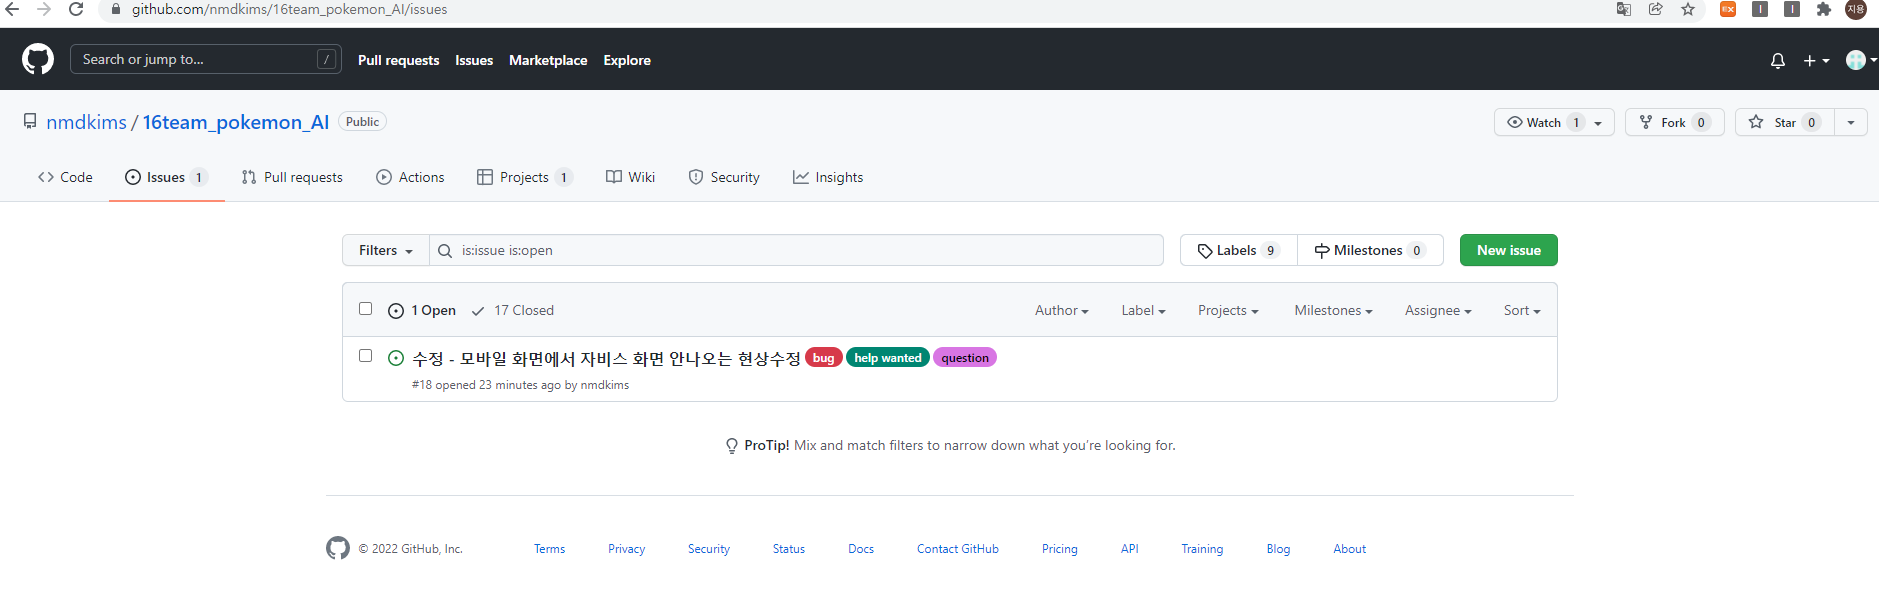Click the browser forward arrow
The height and width of the screenshot is (599, 1879).
[44, 9]
